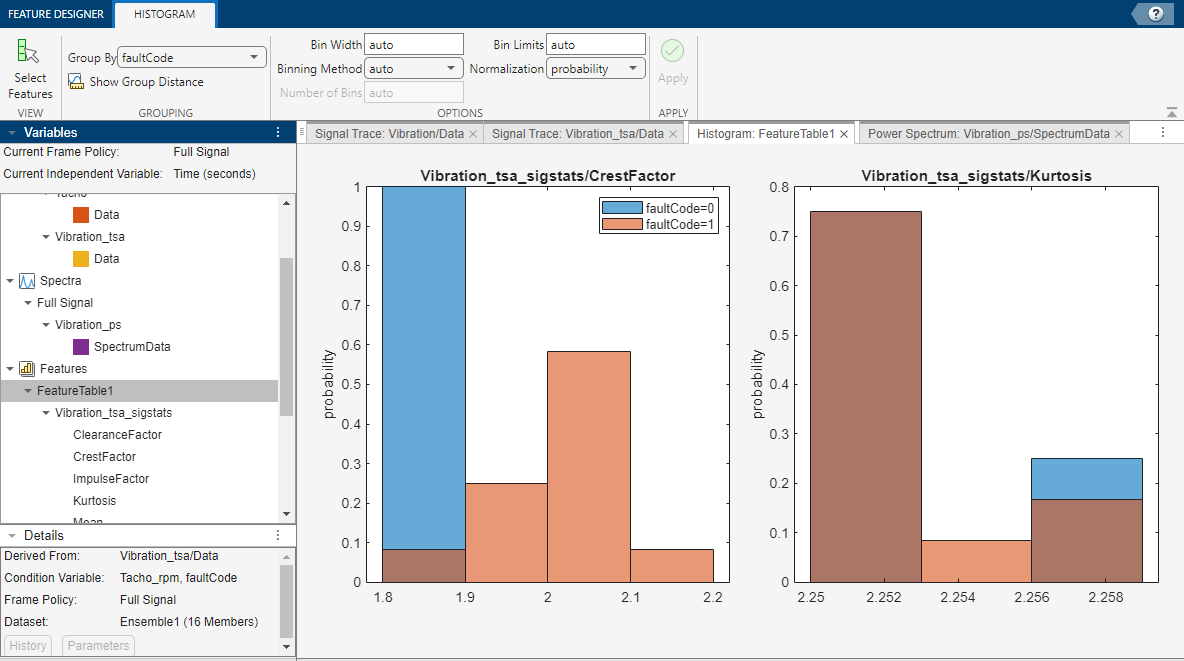The image size is (1184, 661).
Task: Click the Bin Limits input field
Action: coord(596,45)
